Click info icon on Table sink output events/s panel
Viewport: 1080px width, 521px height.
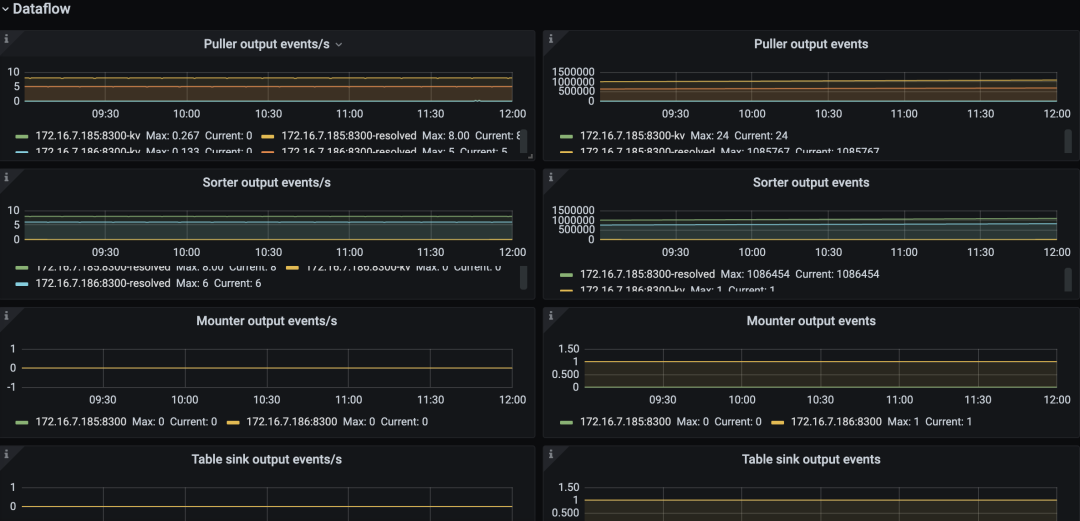coord(6,453)
